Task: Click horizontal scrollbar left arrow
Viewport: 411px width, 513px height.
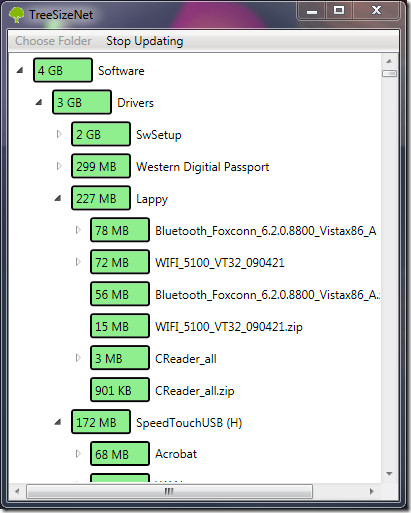Action: click(17, 491)
